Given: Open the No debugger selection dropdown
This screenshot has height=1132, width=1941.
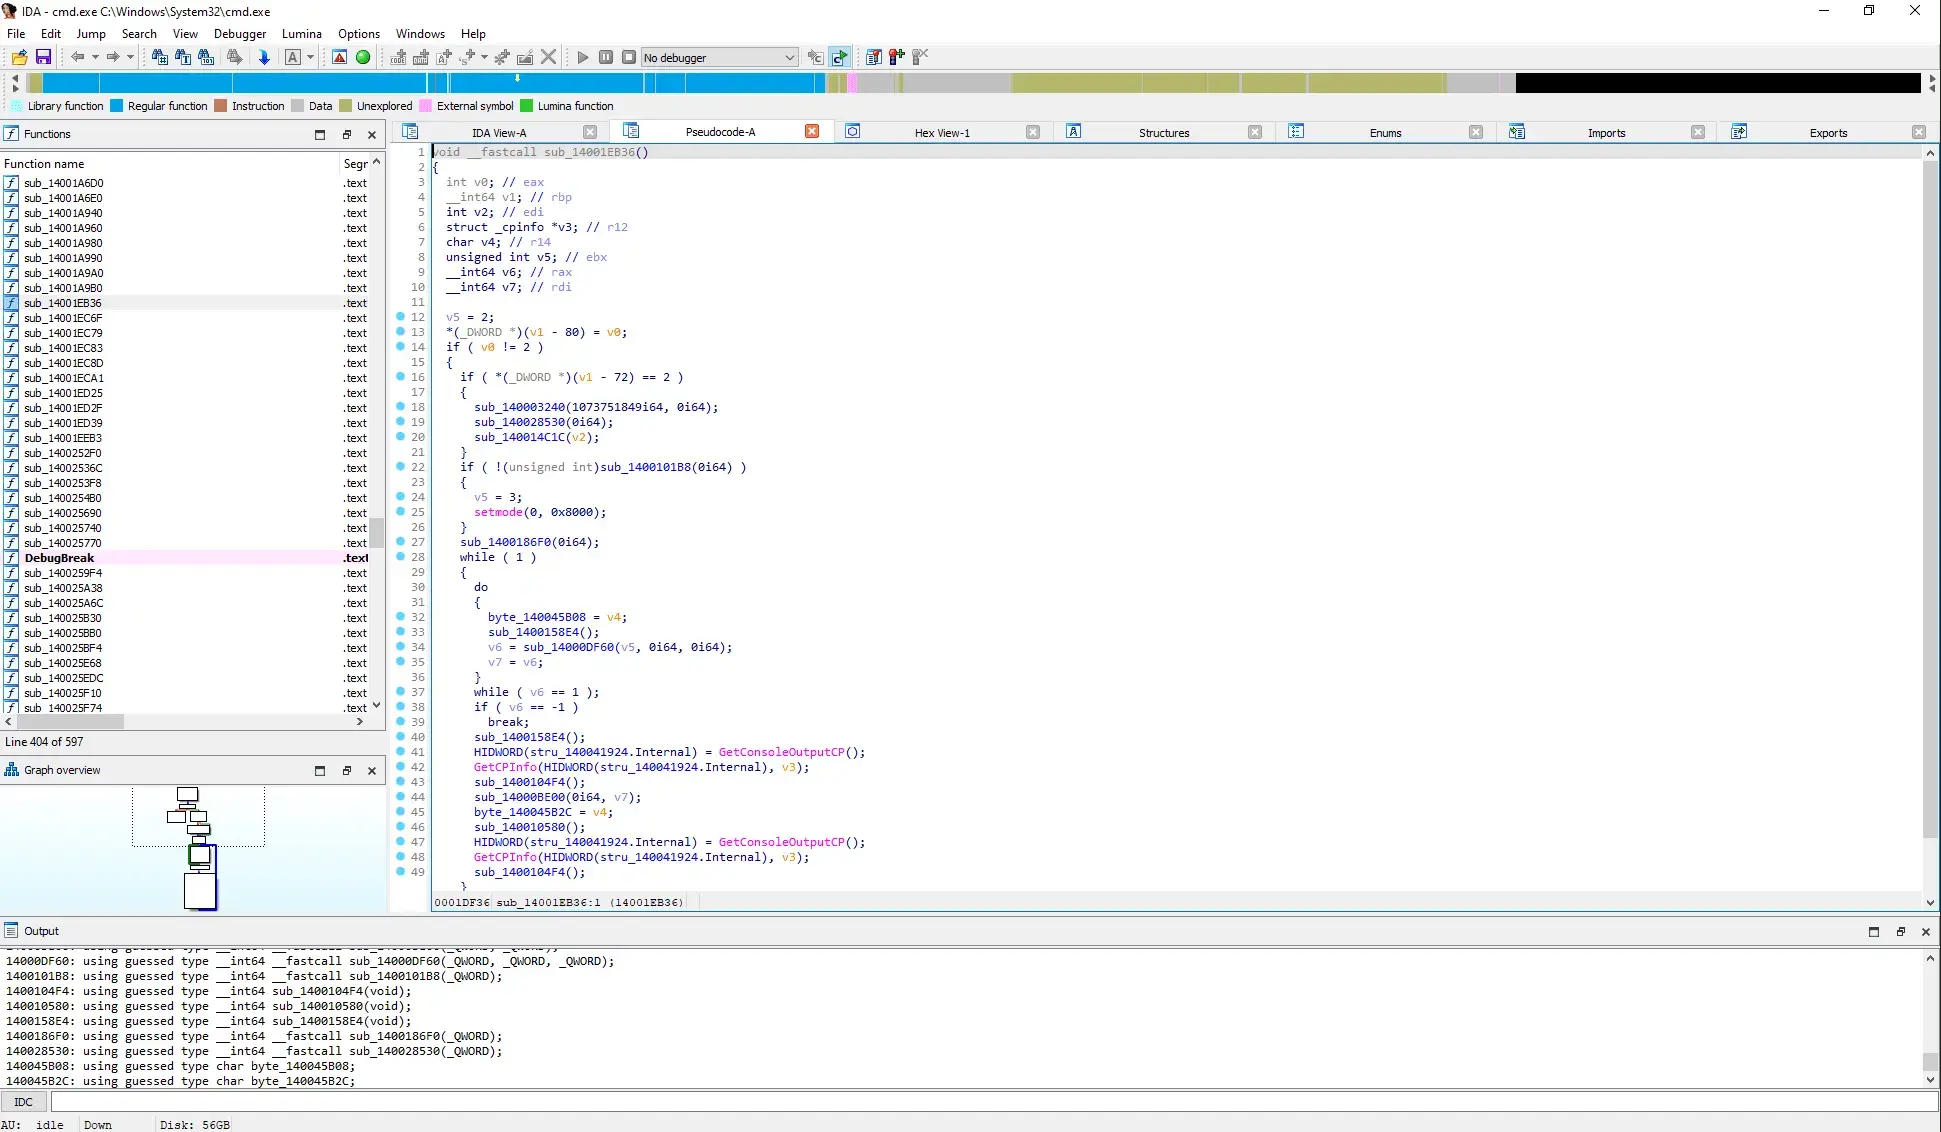Looking at the screenshot, I should pos(719,57).
